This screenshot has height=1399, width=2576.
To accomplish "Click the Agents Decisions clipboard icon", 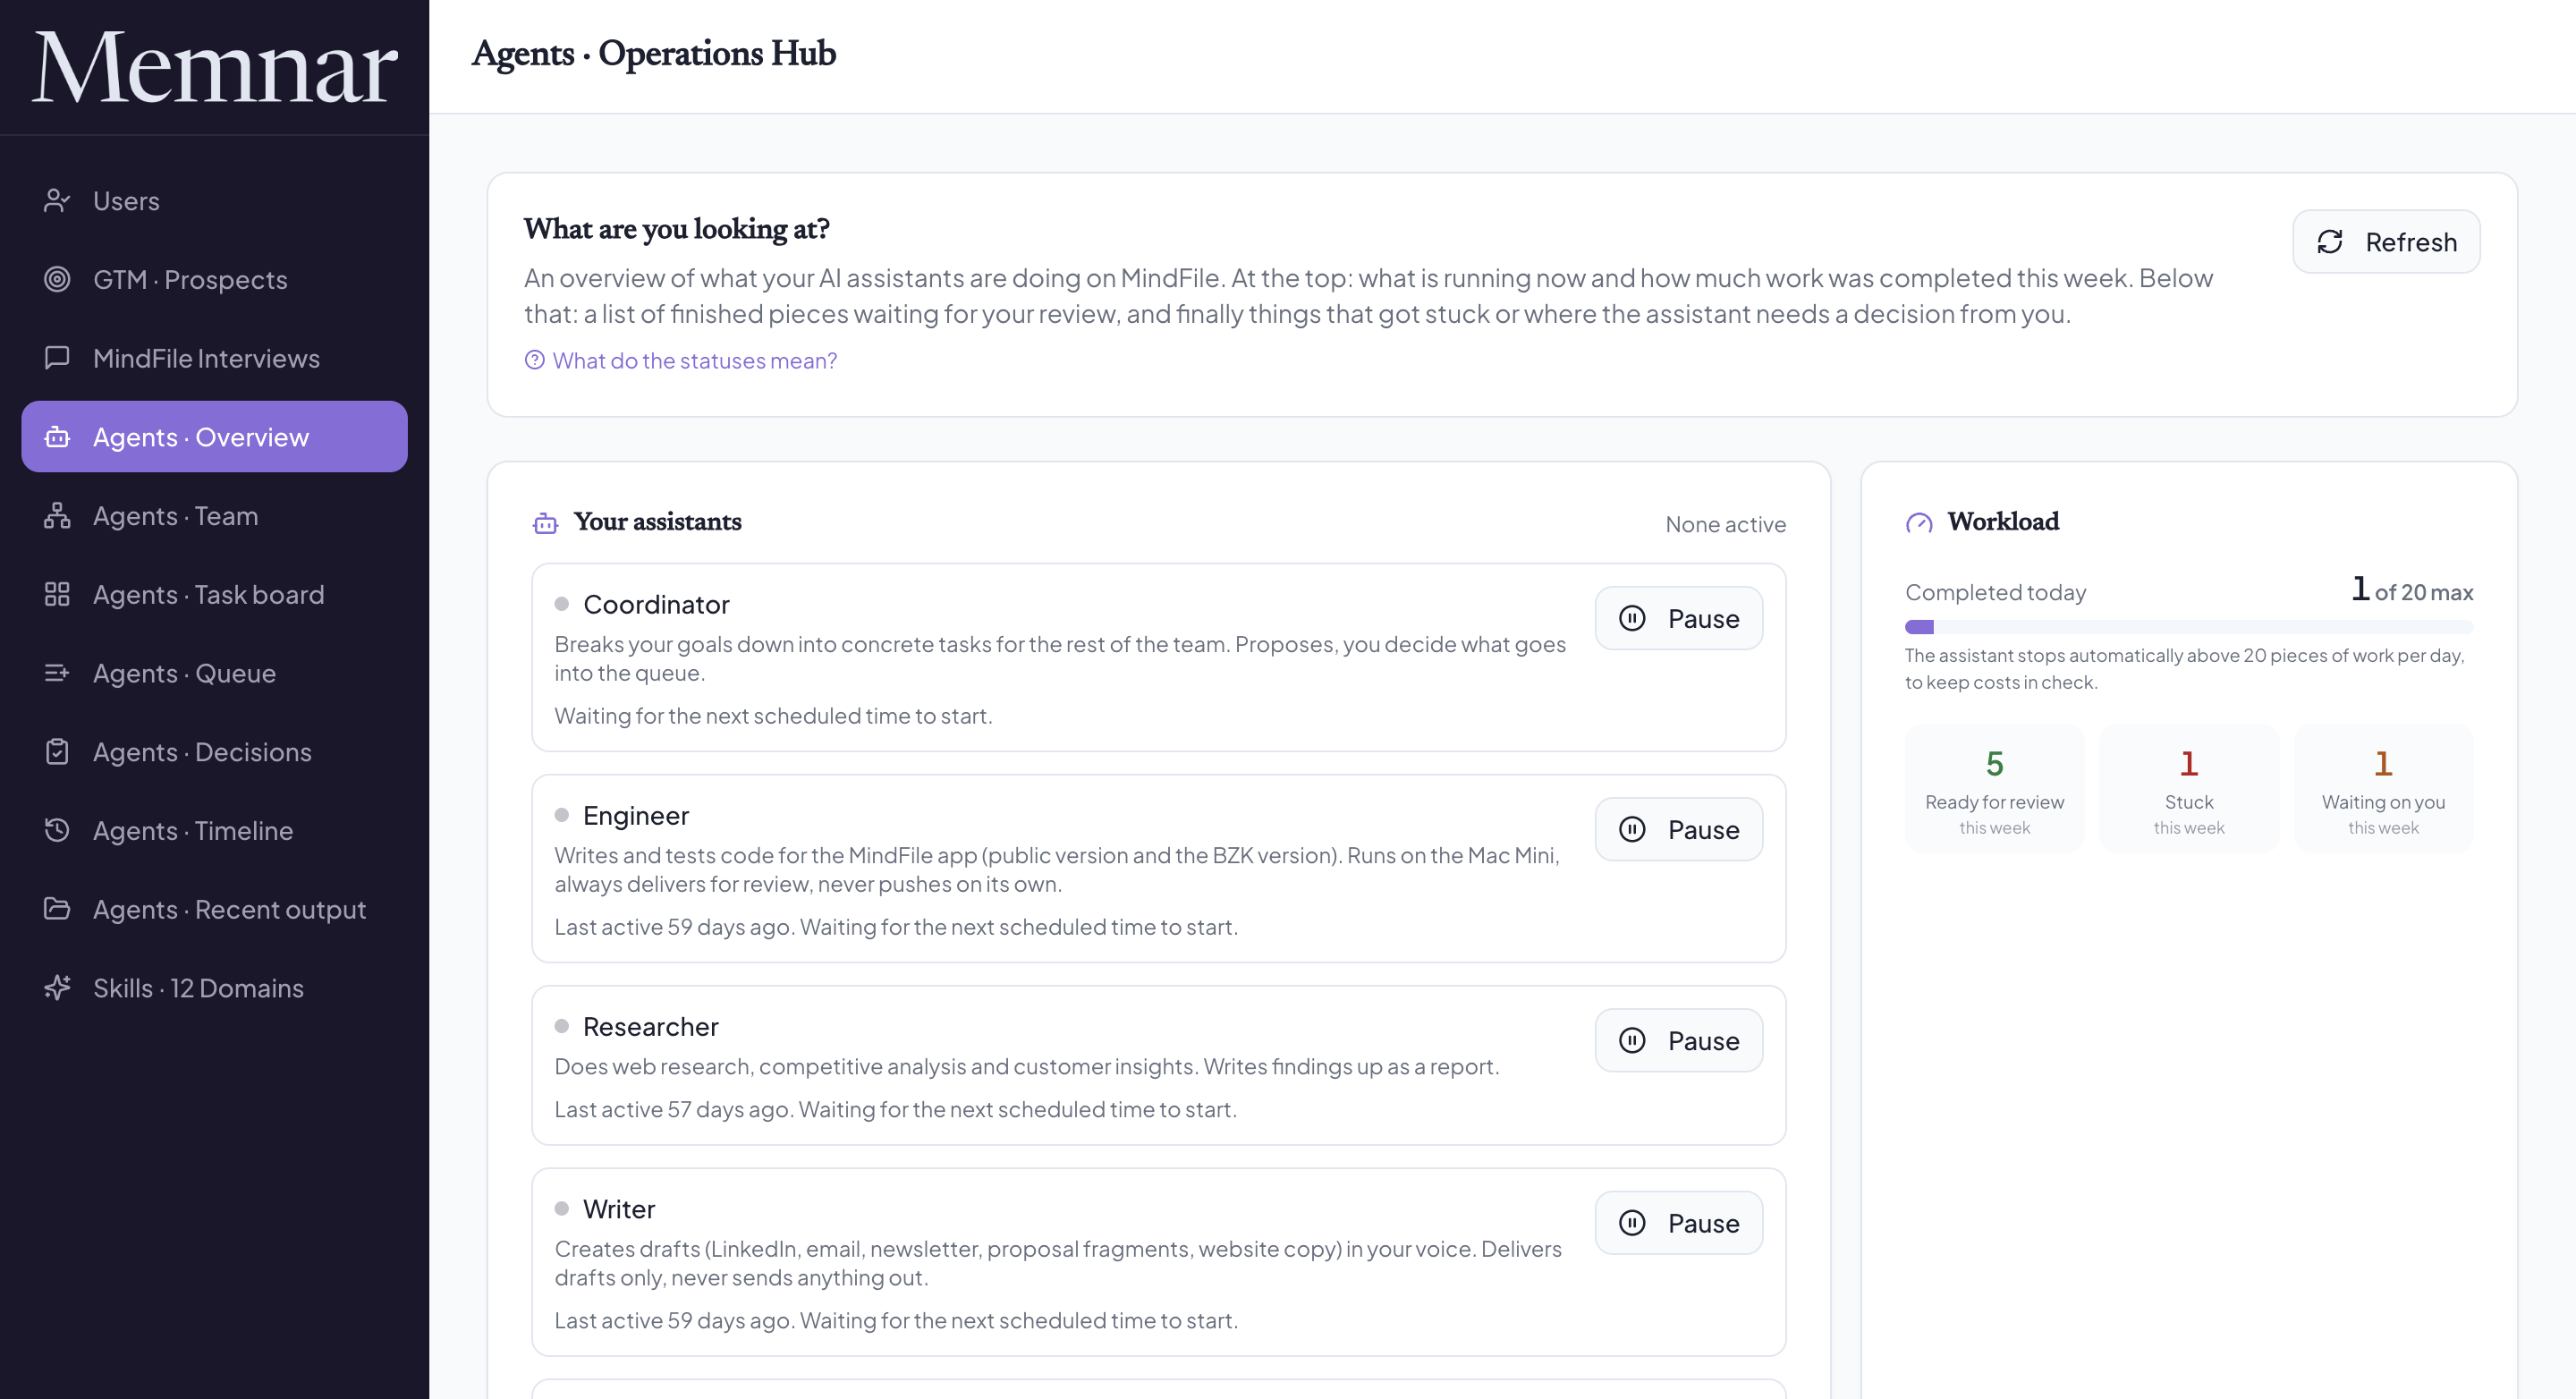I will [57, 752].
